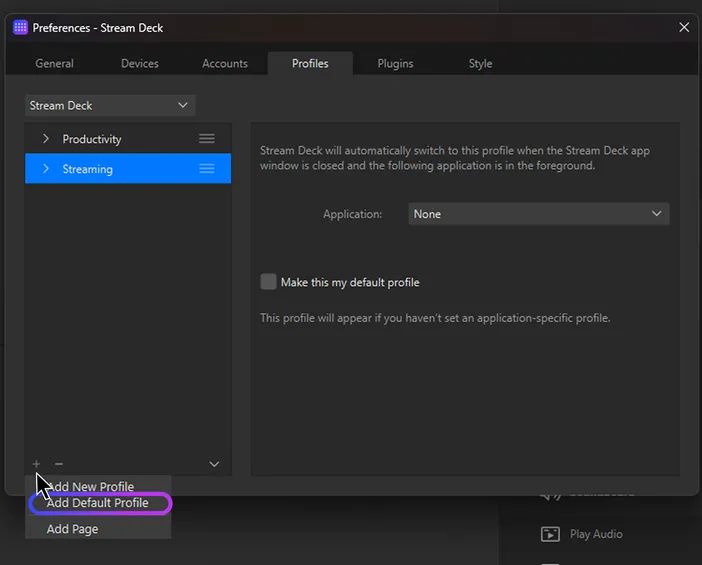Select the Profiles tab
702x565 pixels.
310,64
